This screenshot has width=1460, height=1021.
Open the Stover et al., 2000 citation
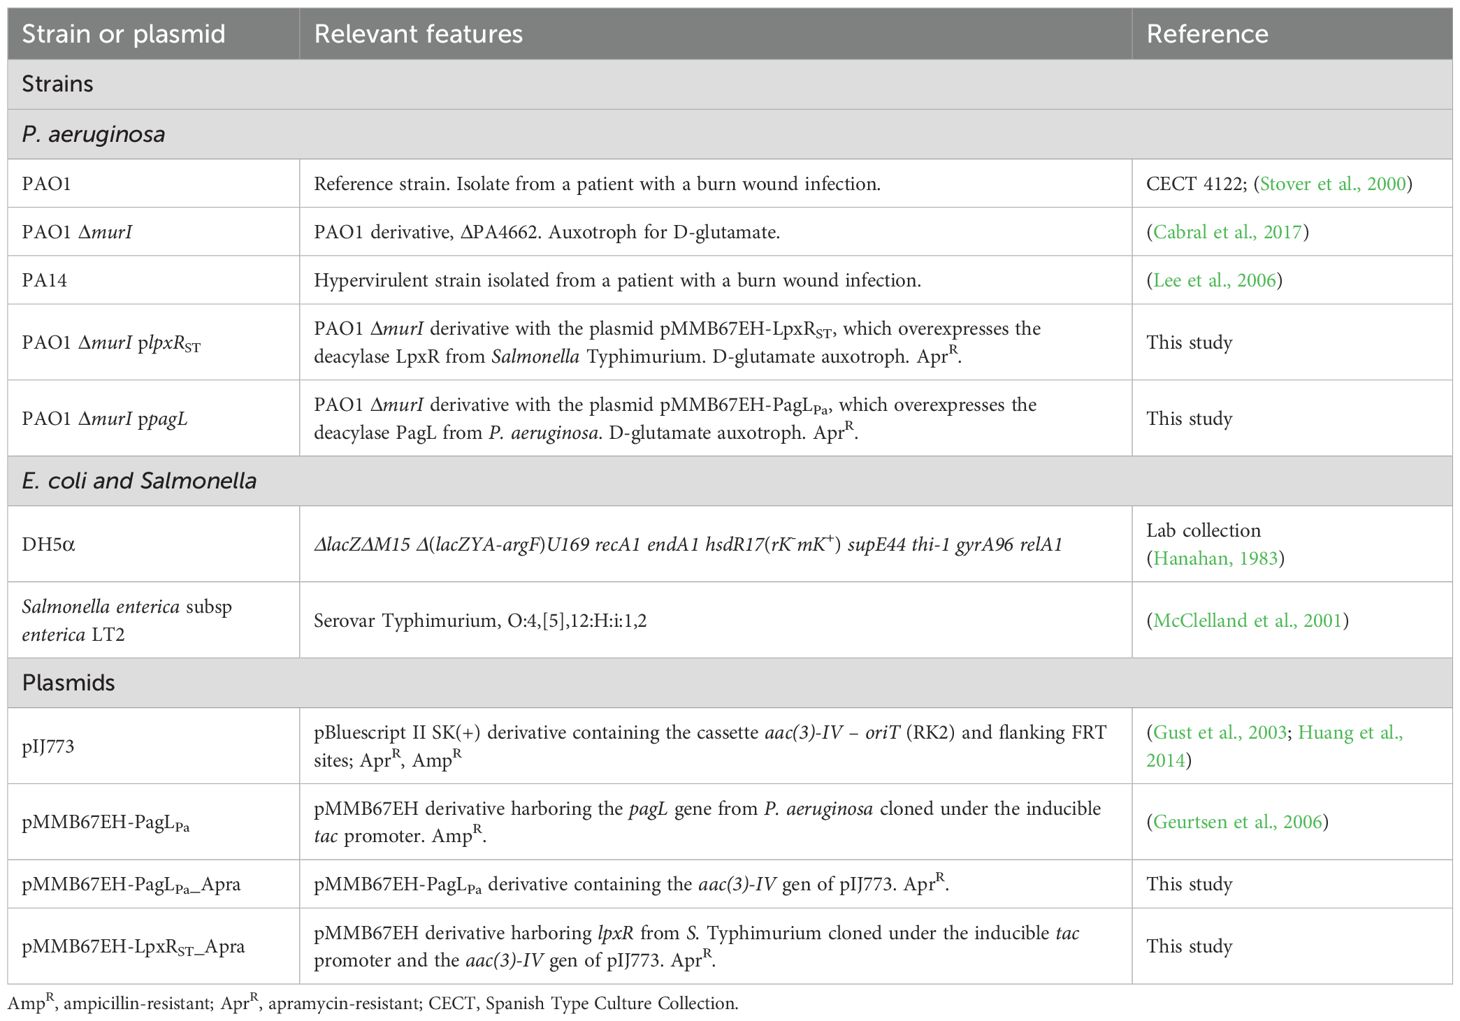[1332, 184]
